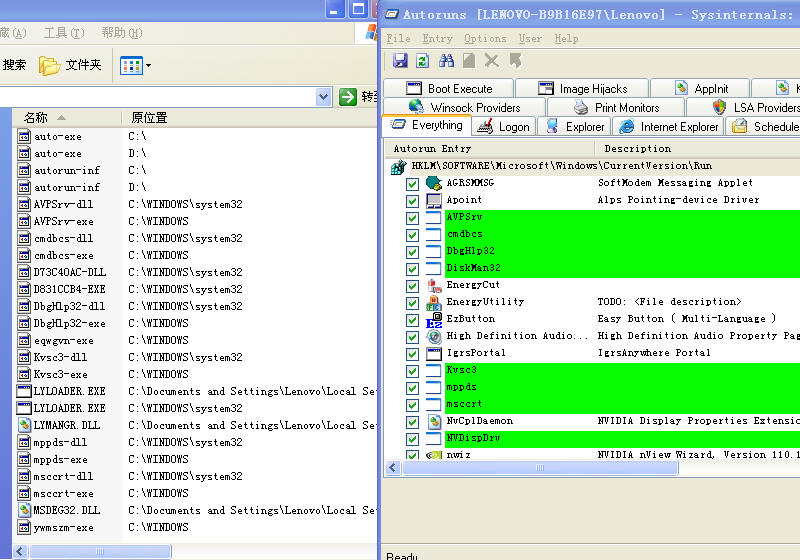The image size is (800, 560).
Task: Click the Jump to entry arrow icon
Action: 515,61
